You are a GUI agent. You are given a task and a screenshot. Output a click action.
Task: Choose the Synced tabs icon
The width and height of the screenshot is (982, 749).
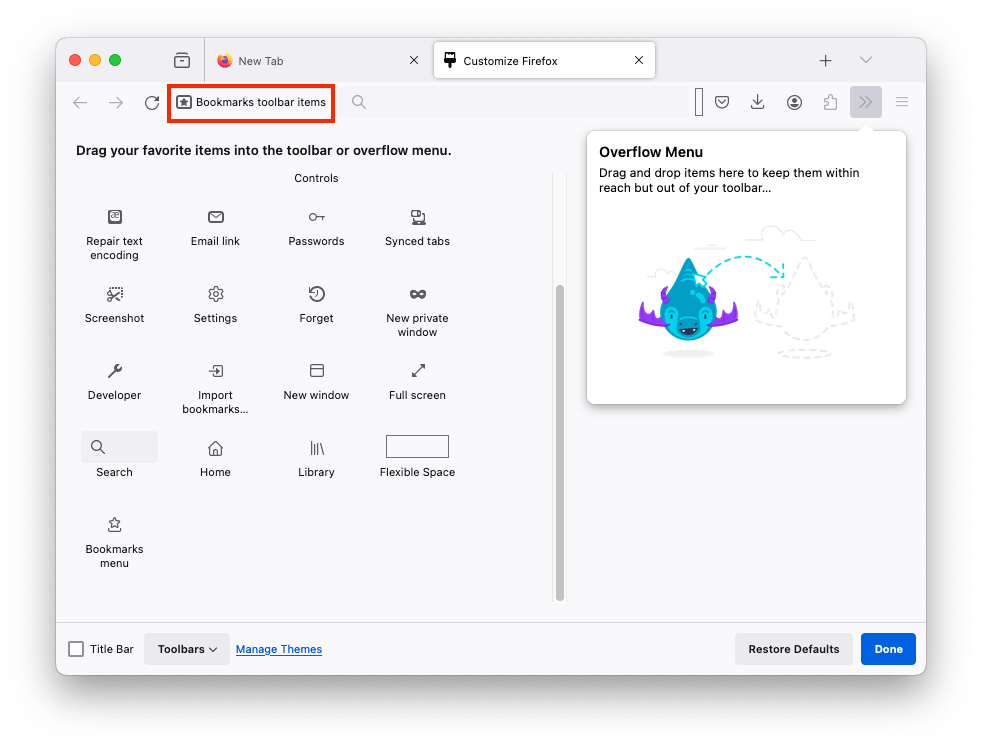click(x=418, y=217)
